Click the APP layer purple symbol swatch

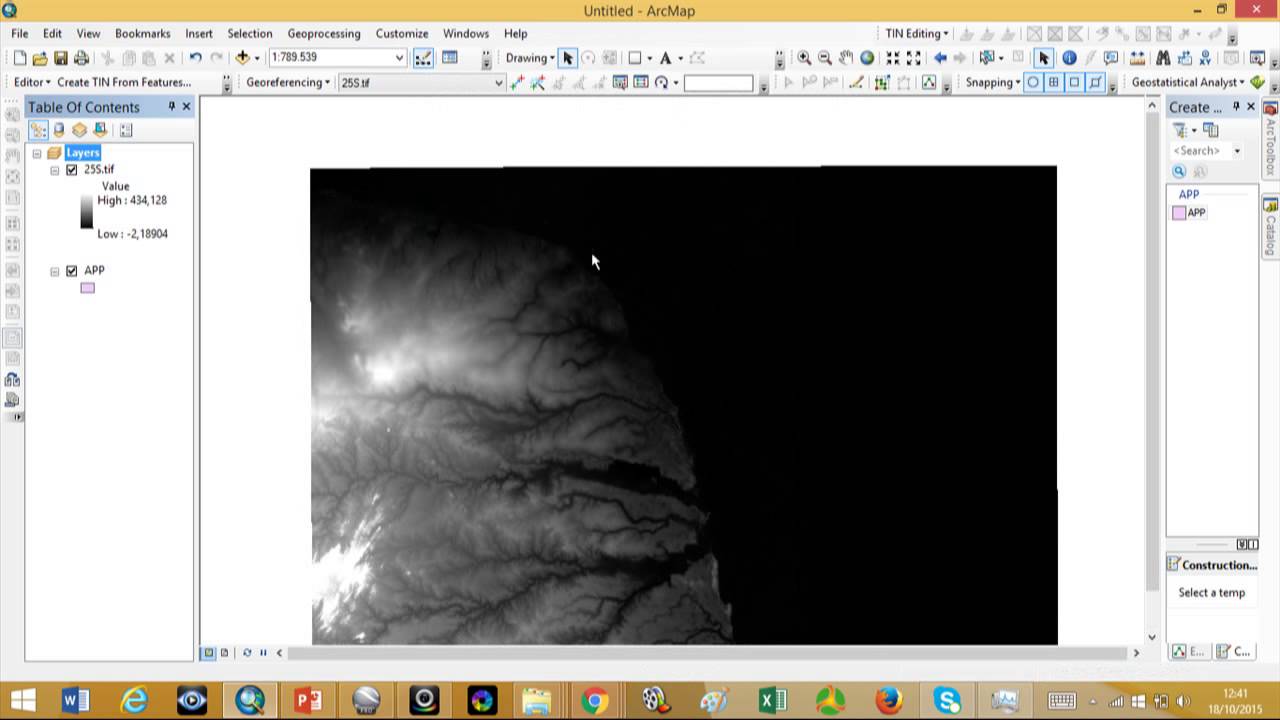[88, 288]
